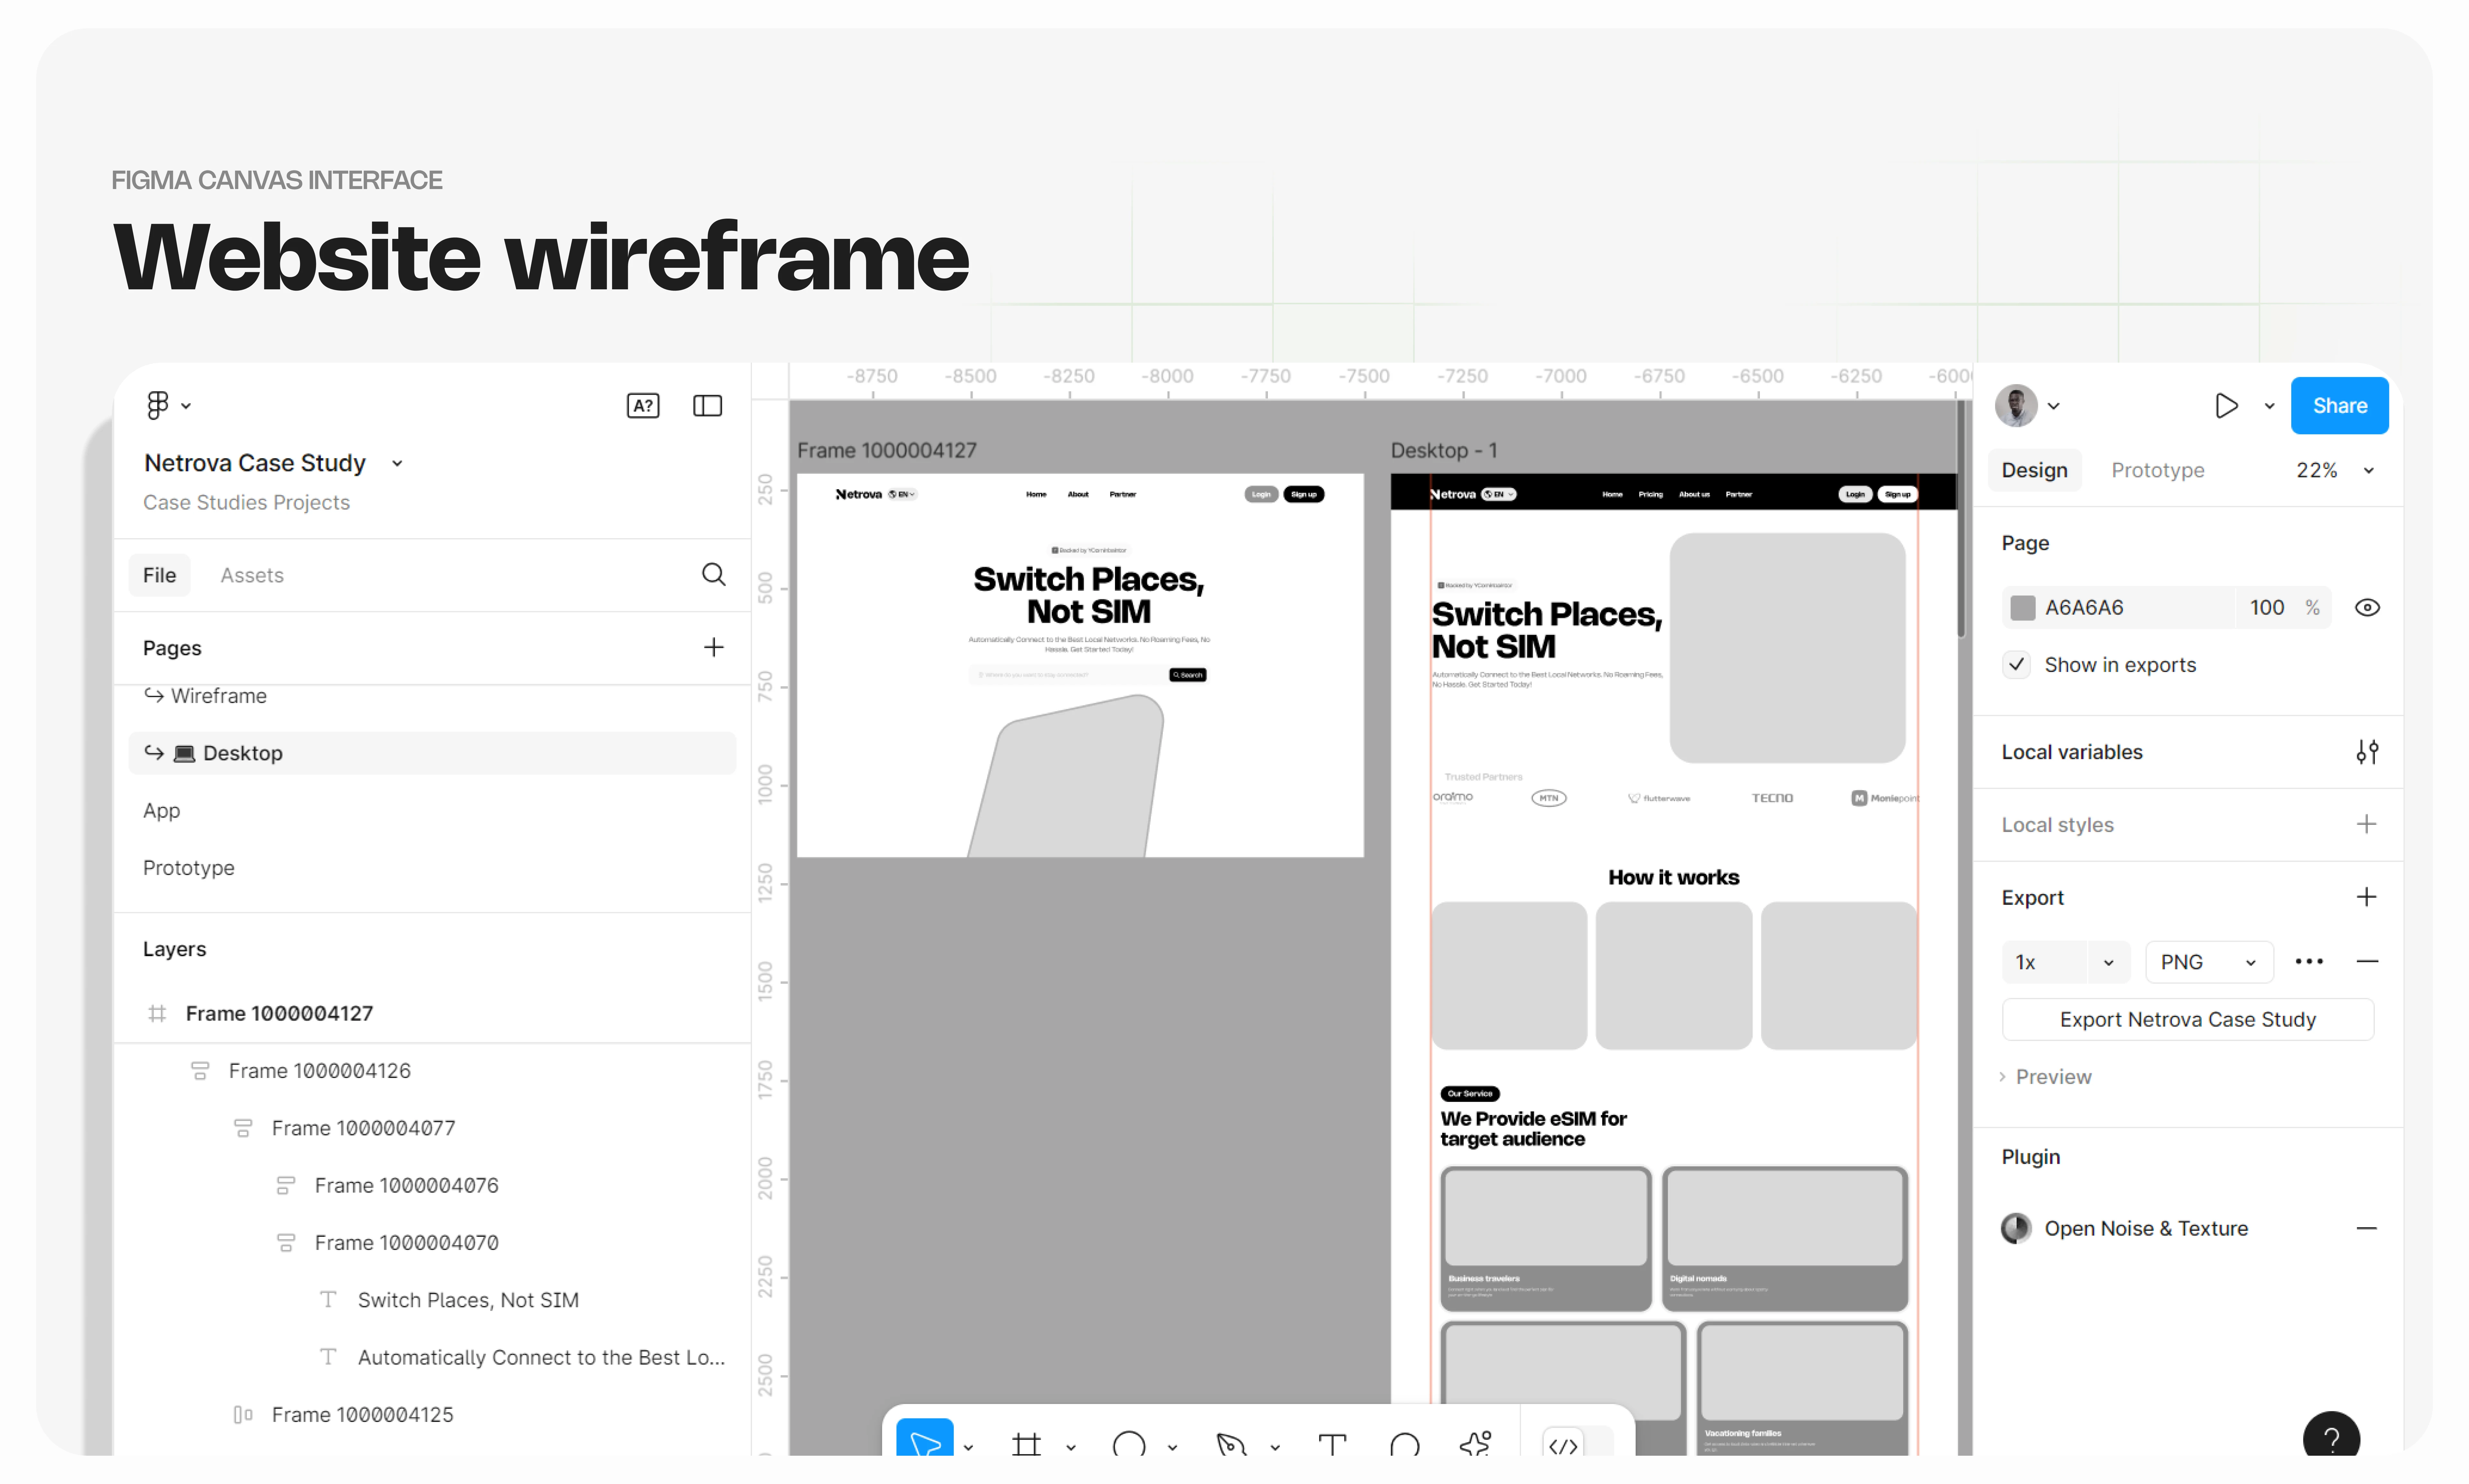2469x1484 pixels.
Task: Switch to the Assets tab
Action: pos(252,575)
